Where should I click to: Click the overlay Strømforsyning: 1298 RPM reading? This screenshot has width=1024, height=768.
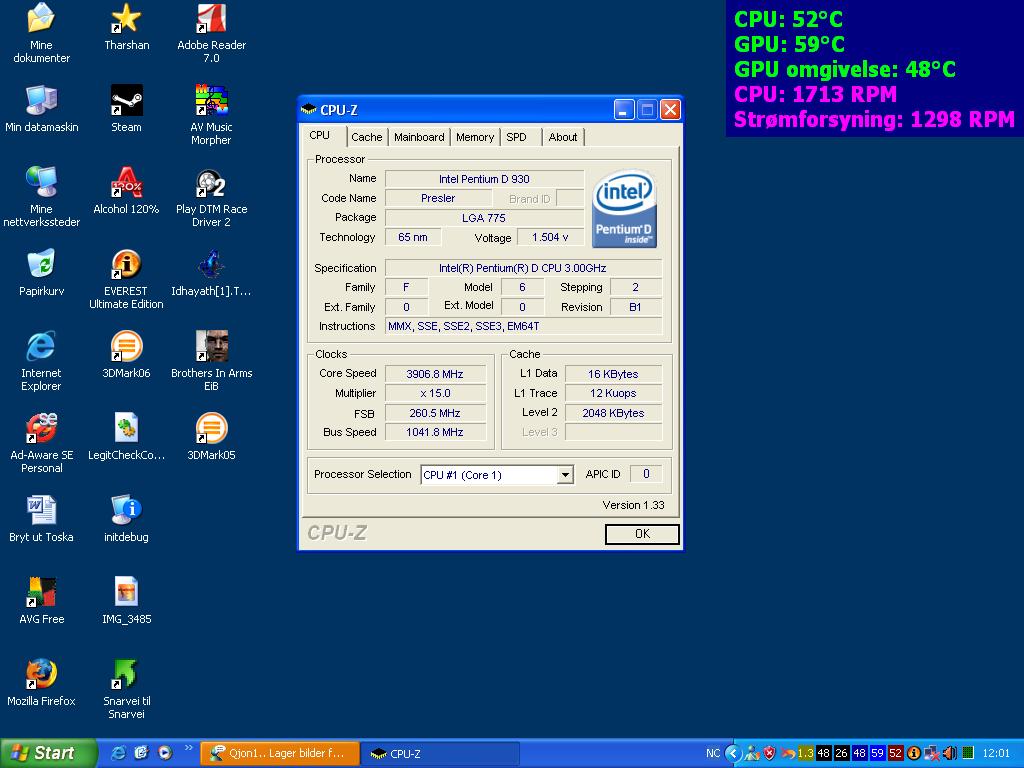(x=874, y=120)
